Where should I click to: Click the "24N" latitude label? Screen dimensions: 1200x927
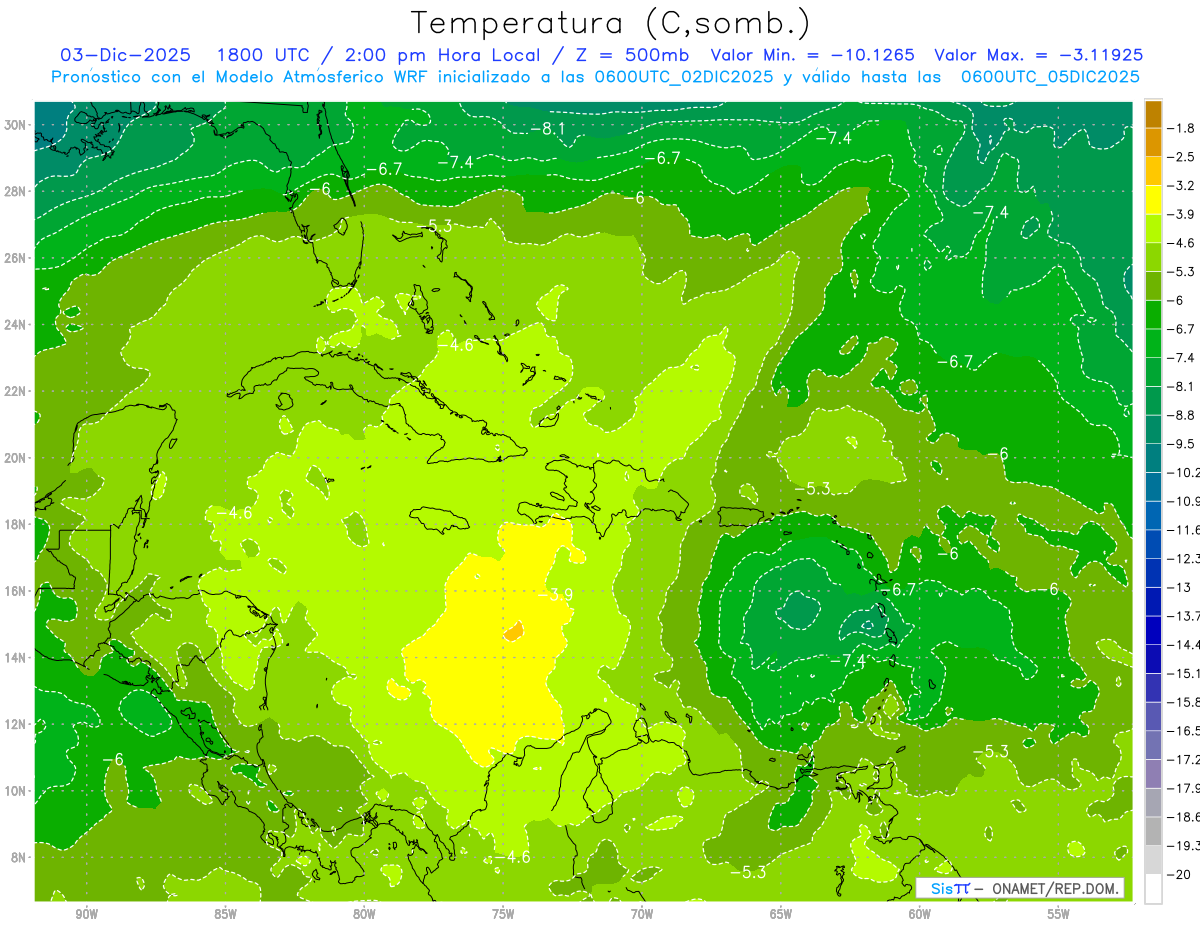[15, 324]
